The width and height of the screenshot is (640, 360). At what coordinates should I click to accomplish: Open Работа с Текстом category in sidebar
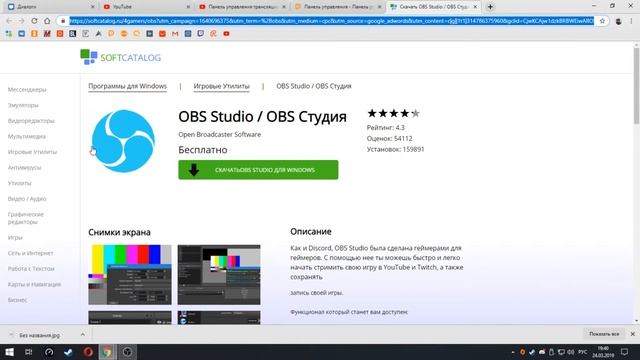pos(31,269)
